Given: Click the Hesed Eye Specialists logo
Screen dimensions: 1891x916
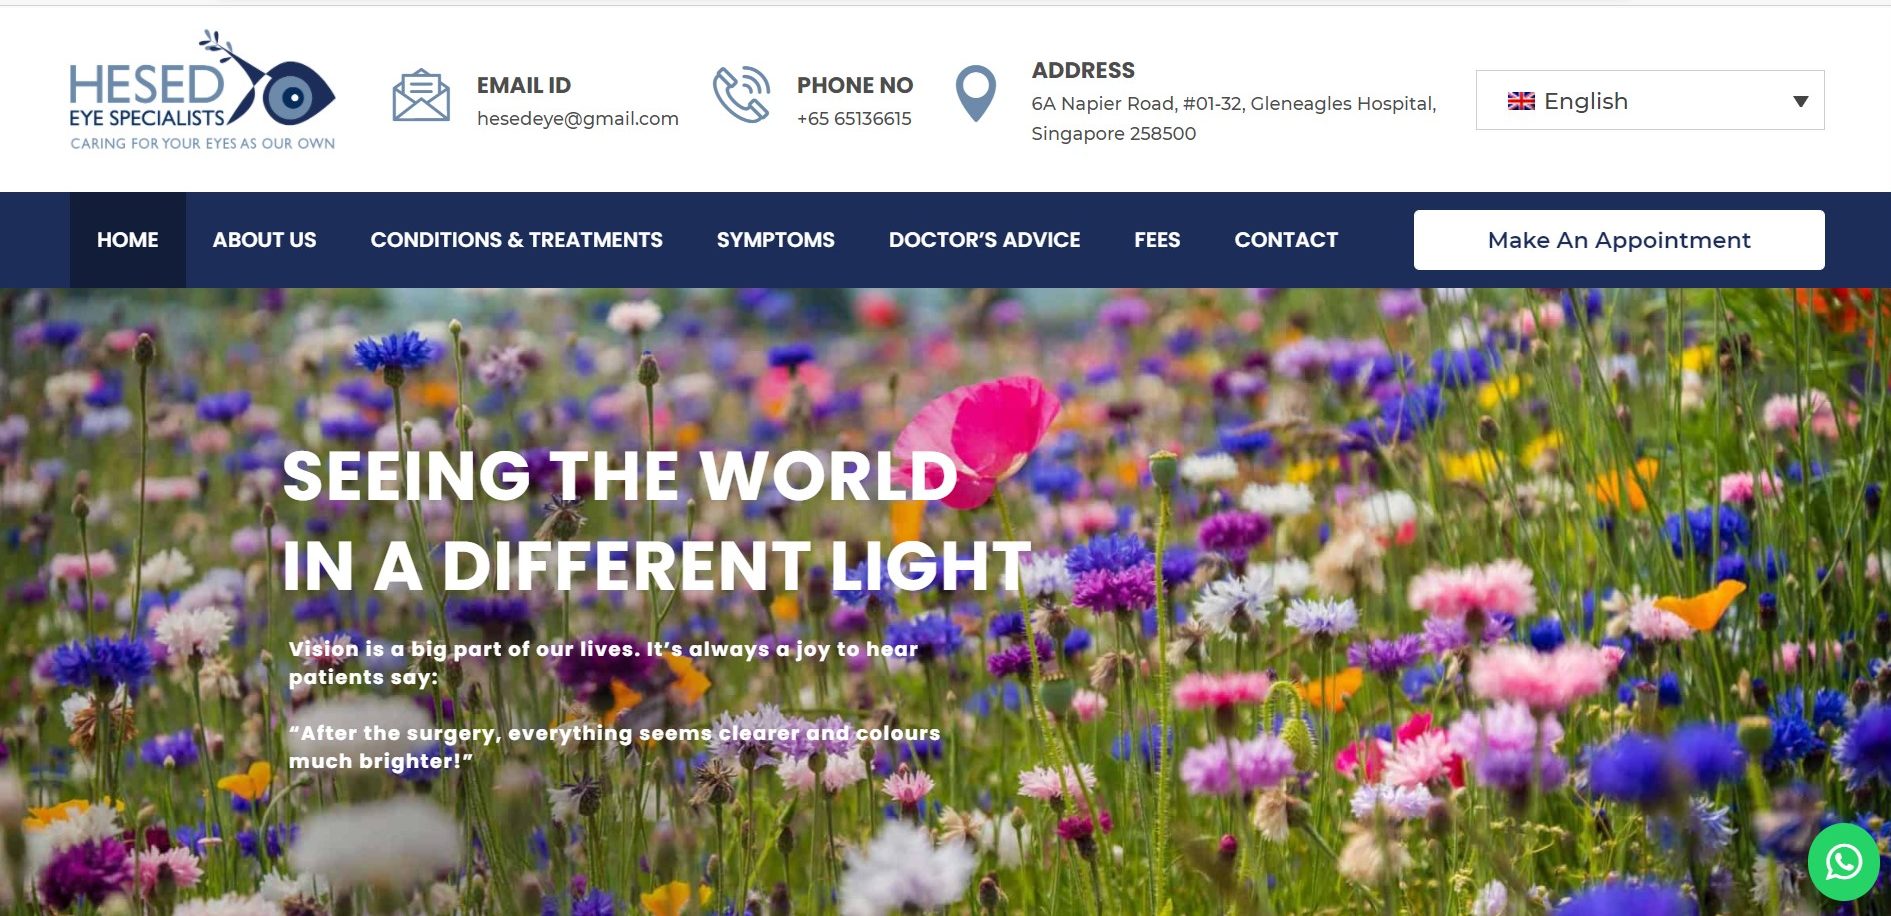Looking at the screenshot, I should 202,91.
